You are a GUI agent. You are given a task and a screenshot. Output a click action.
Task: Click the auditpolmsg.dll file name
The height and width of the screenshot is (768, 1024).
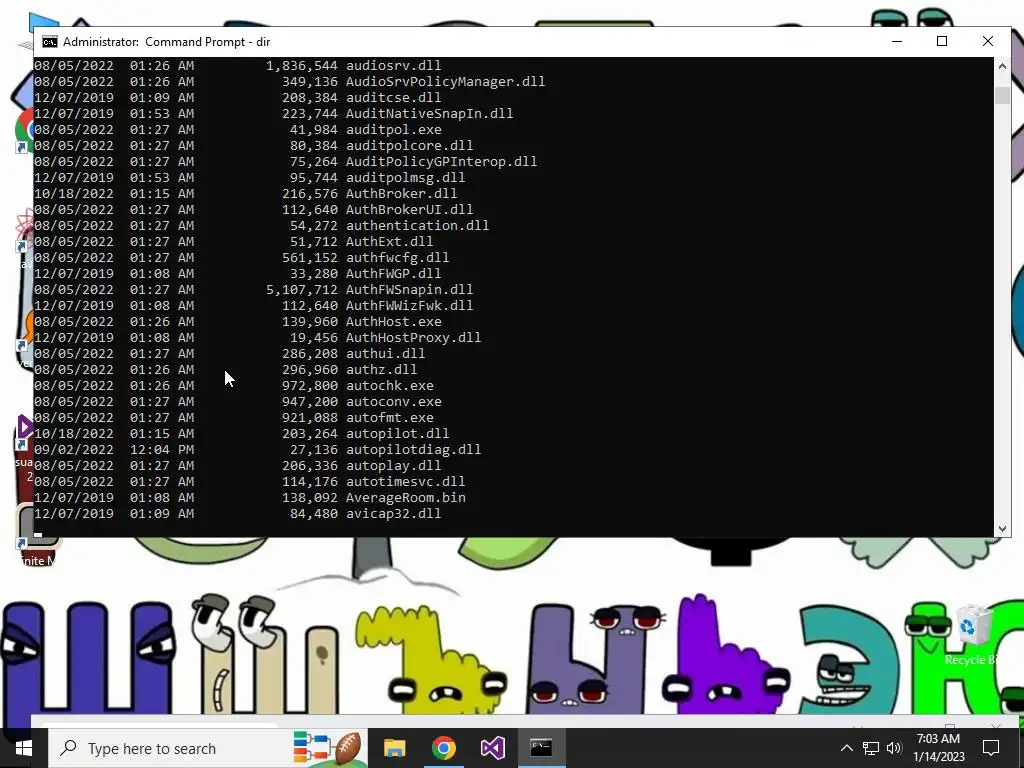(406, 178)
